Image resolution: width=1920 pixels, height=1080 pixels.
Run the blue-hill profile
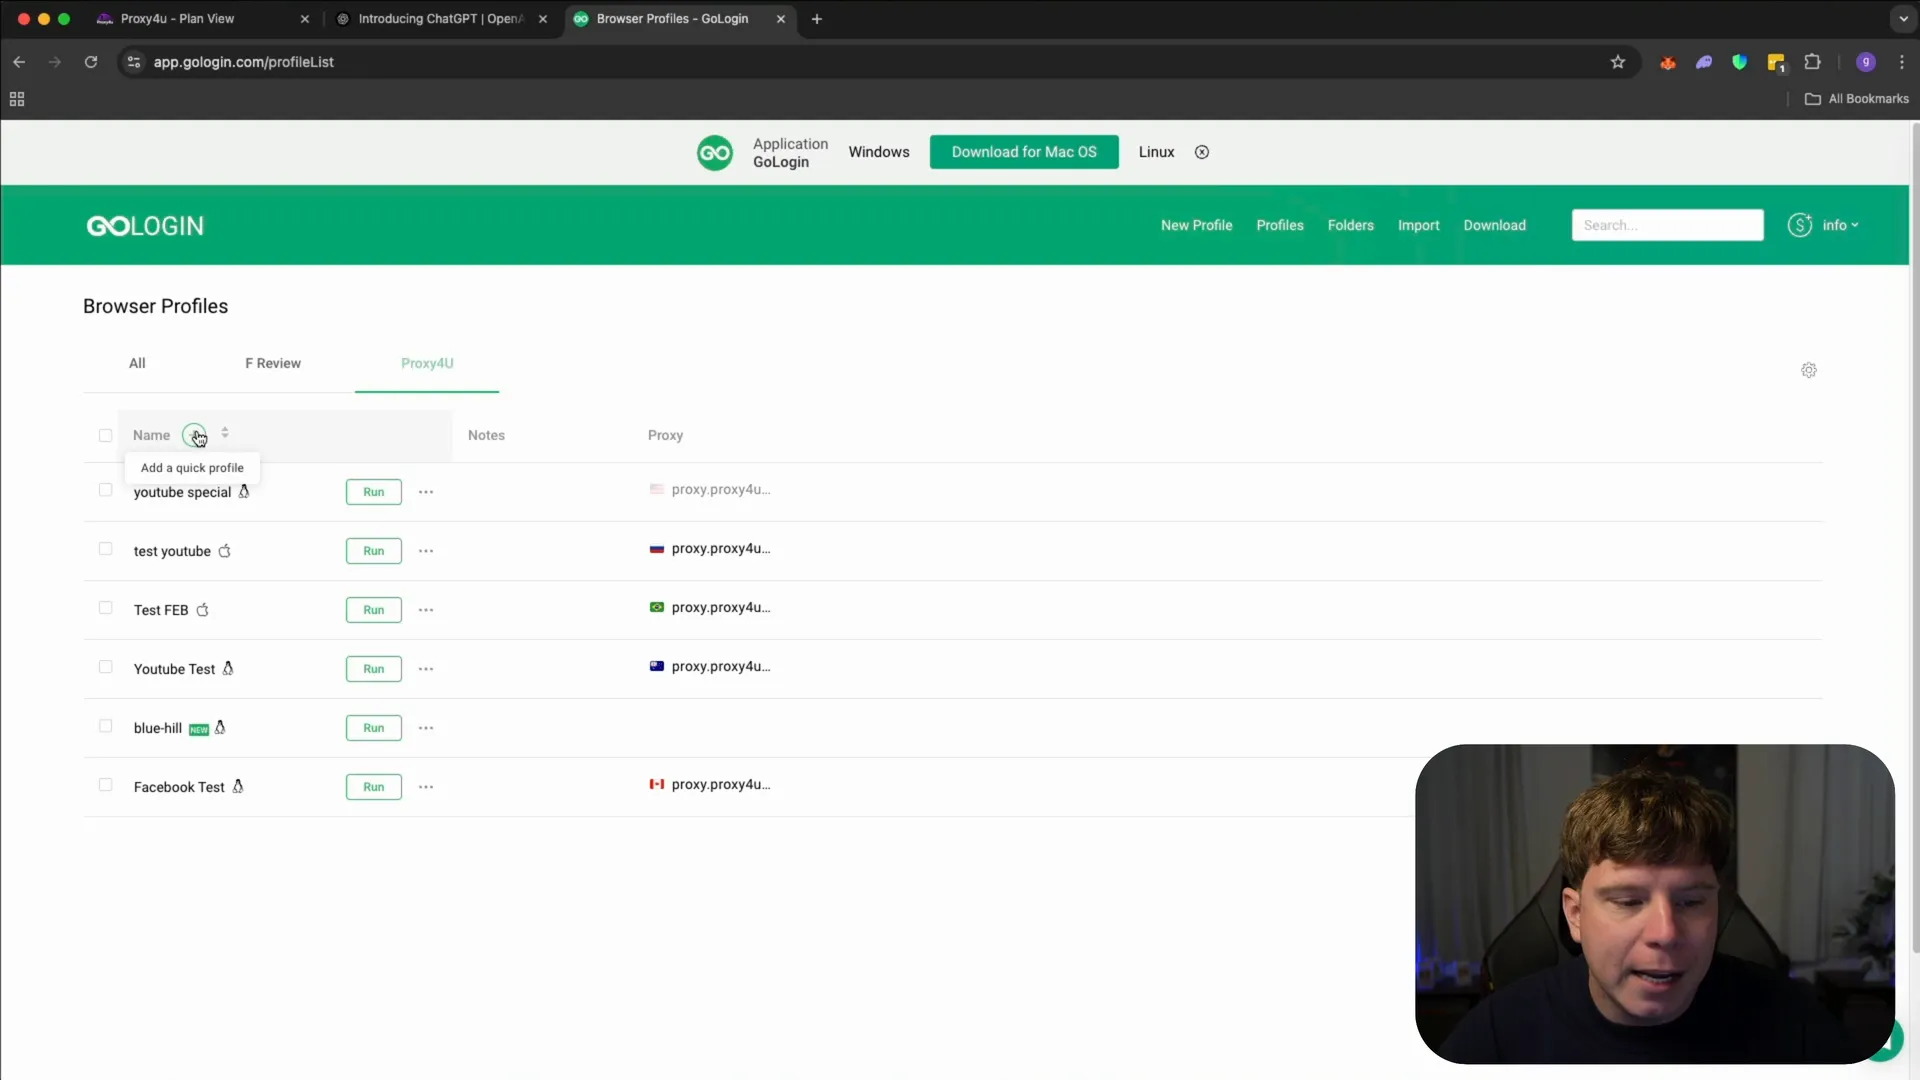point(374,728)
